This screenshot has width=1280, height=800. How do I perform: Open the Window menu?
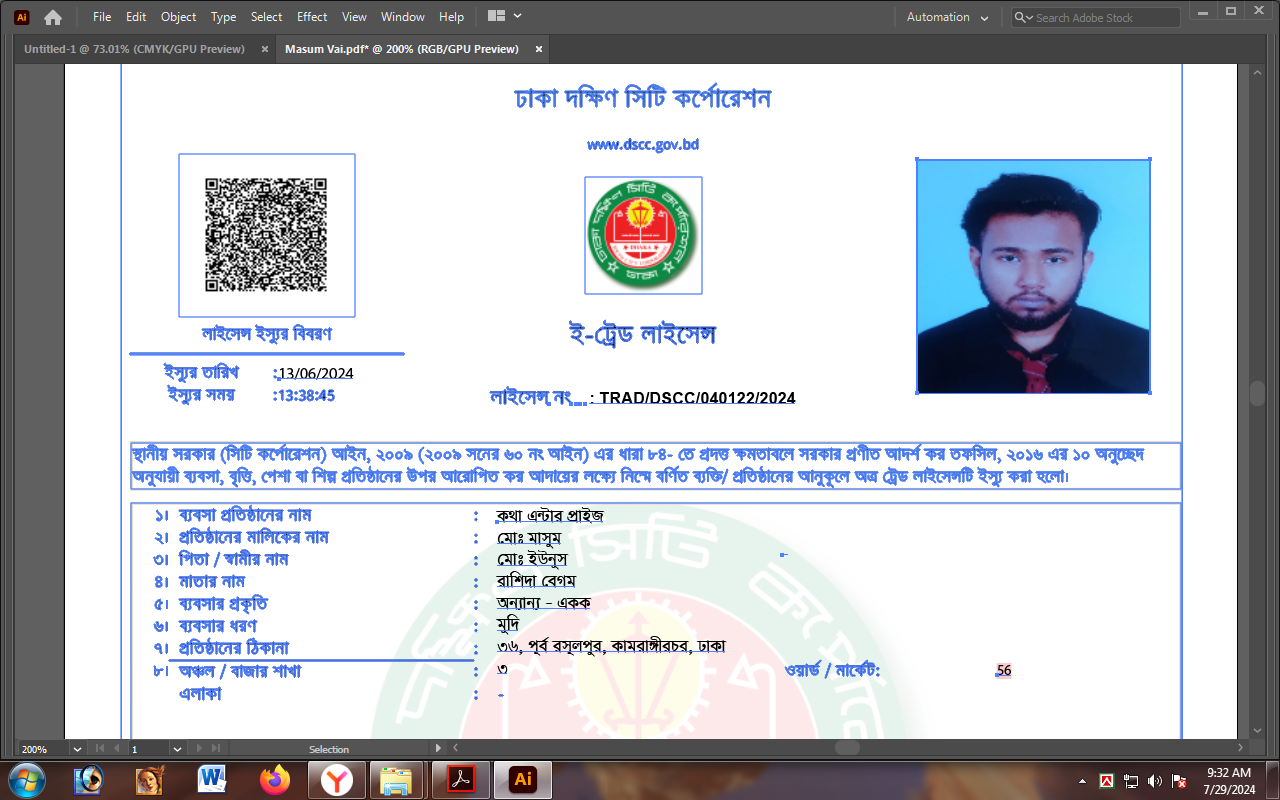(403, 17)
